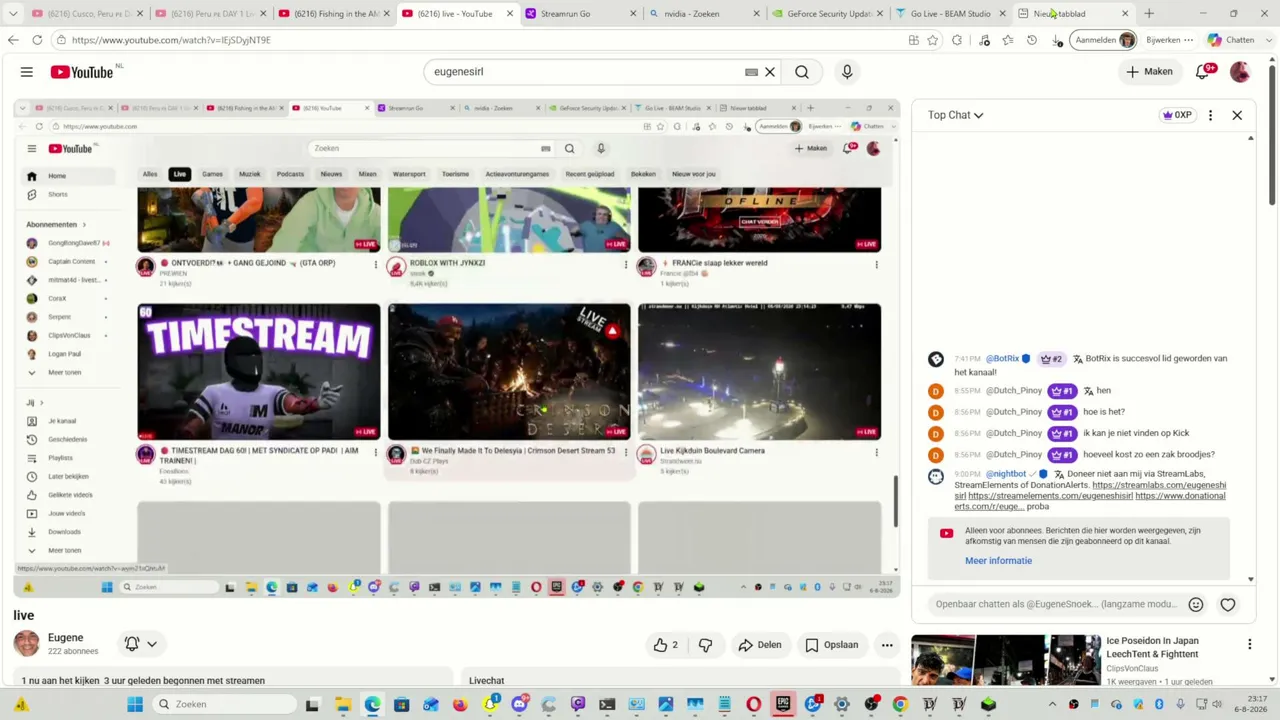This screenshot has width=1280, height=720.
Task: Open the browser history icon
Action: point(1032,40)
